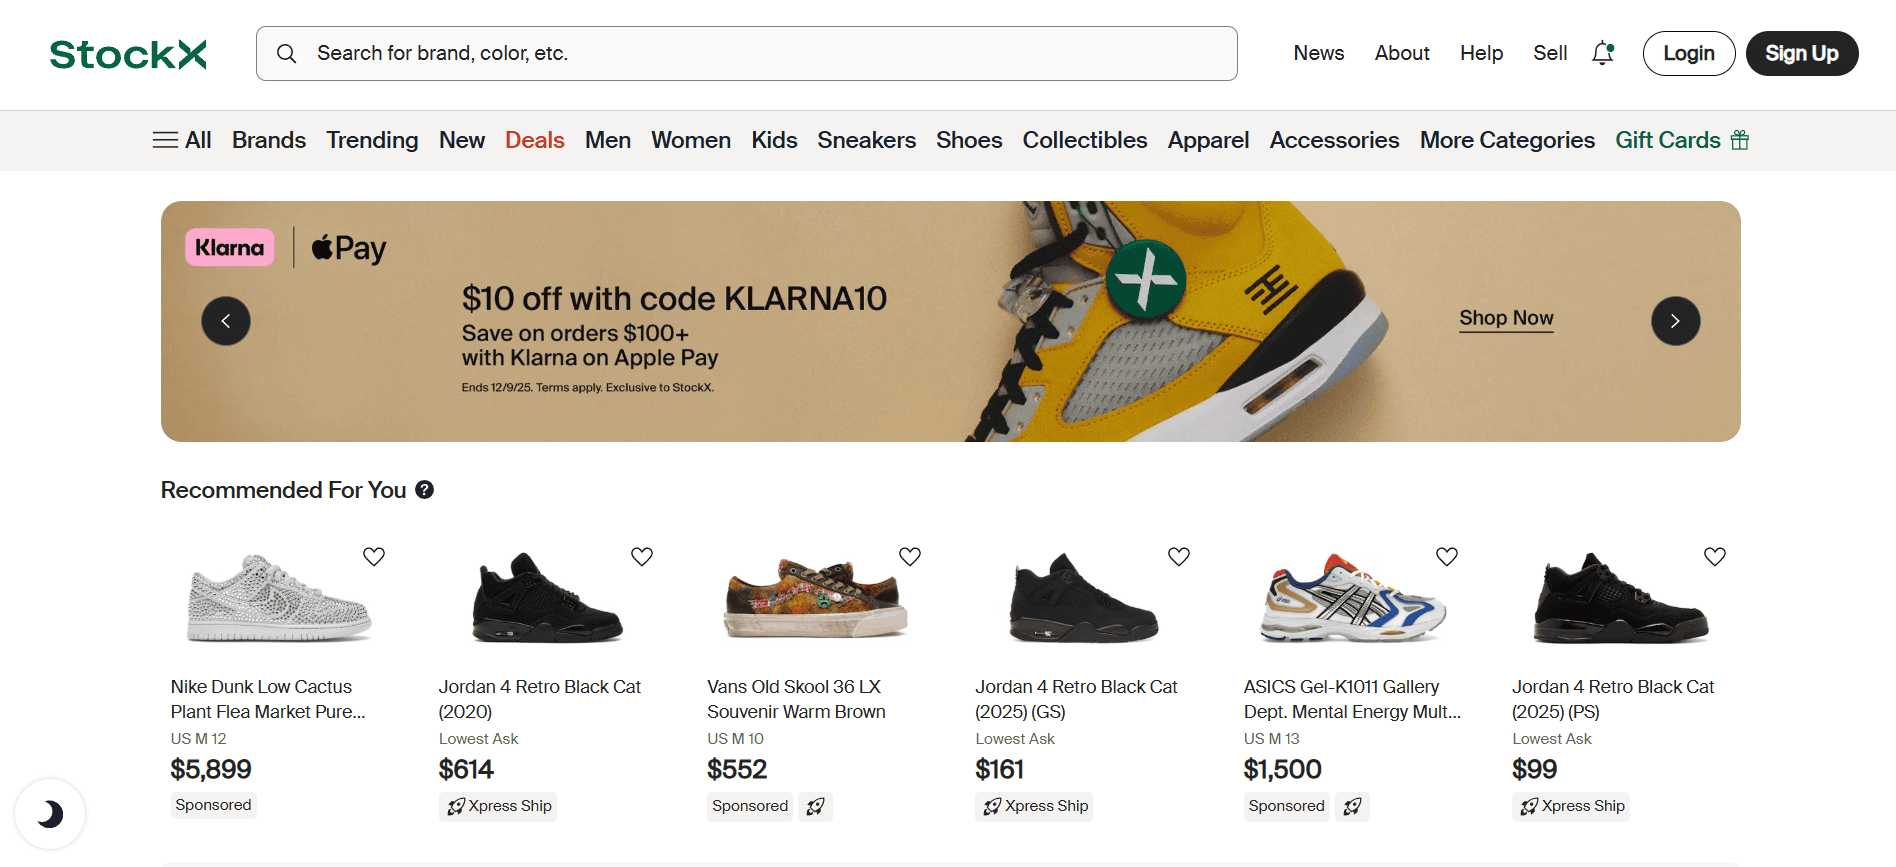Screen dimensions: 1896x867
Task: Click the help question mark near Recommended For You
Action: (424, 489)
